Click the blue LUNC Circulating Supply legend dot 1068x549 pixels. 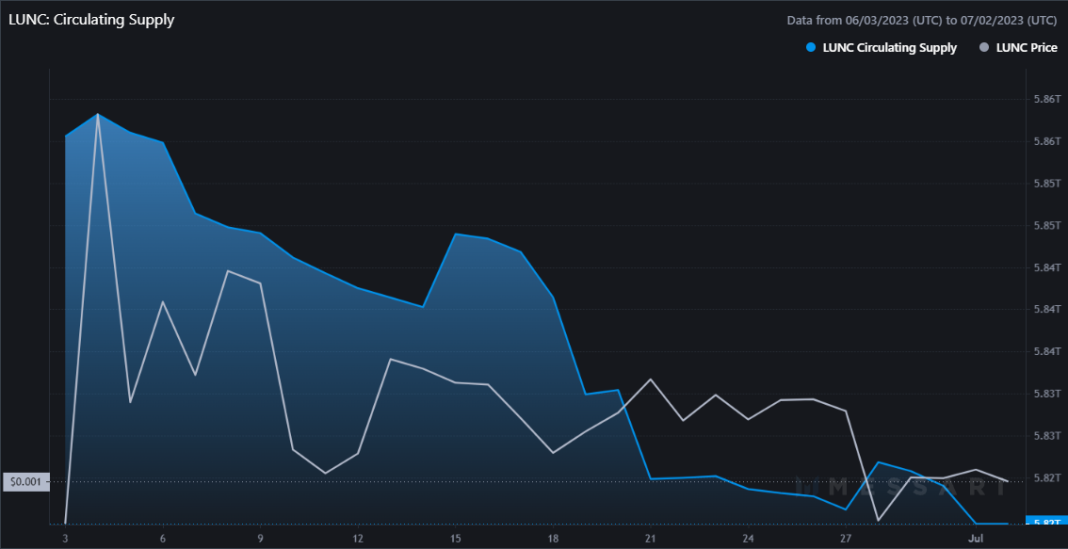pyautogui.click(x=811, y=48)
